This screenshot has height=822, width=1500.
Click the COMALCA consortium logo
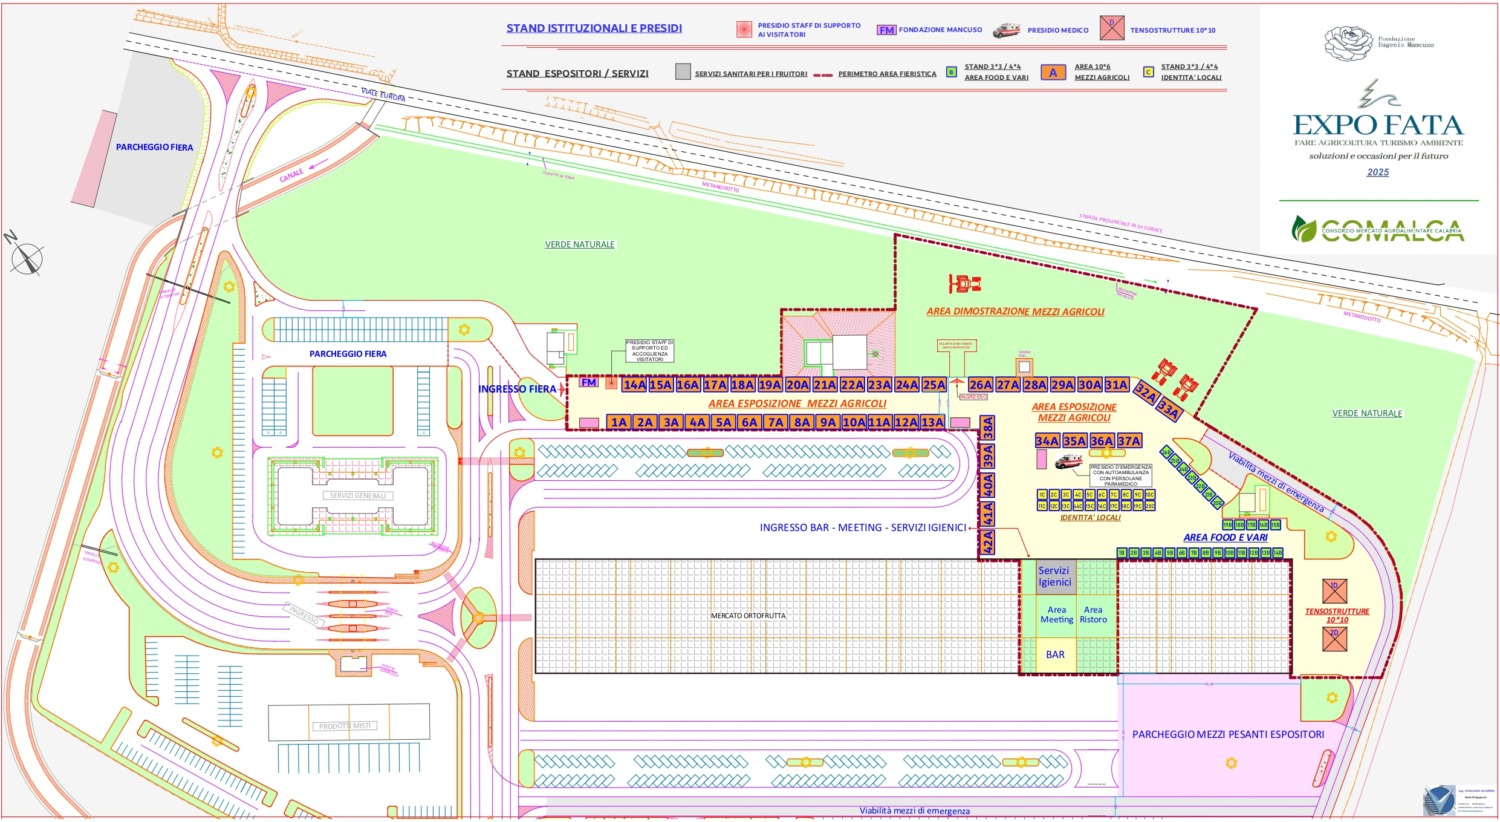click(x=1377, y=229)
